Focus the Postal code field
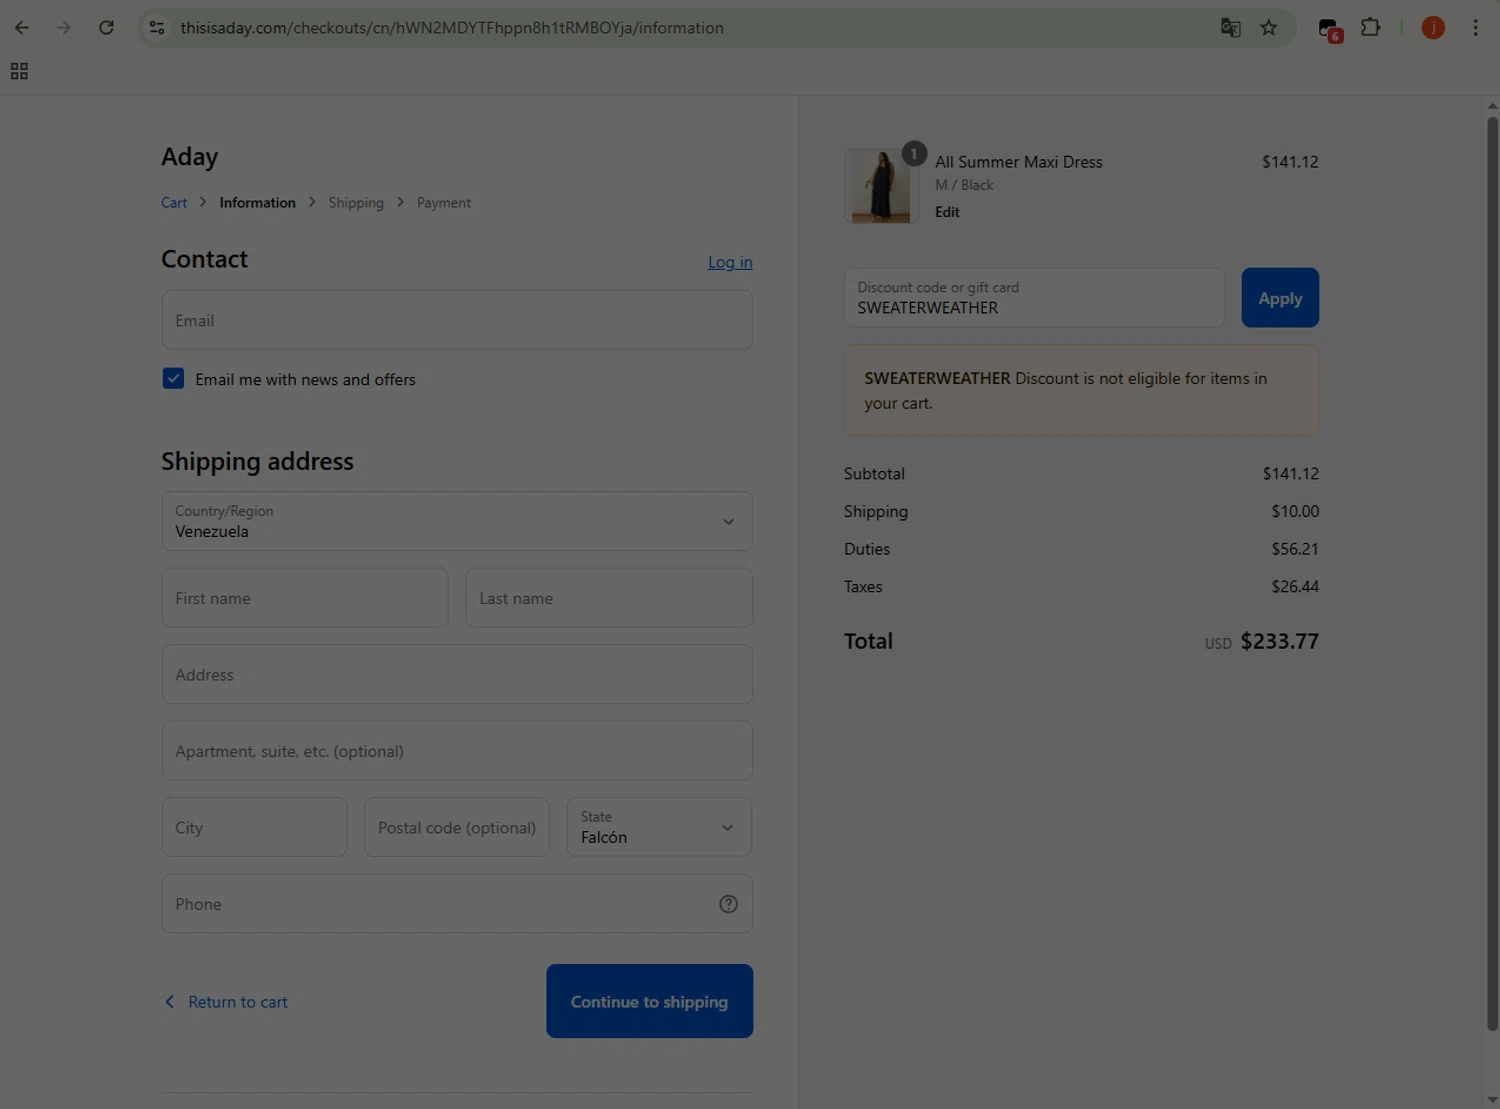Image resolution: width=1500 pixels, height=1109 pixels. tap(457, 827)
